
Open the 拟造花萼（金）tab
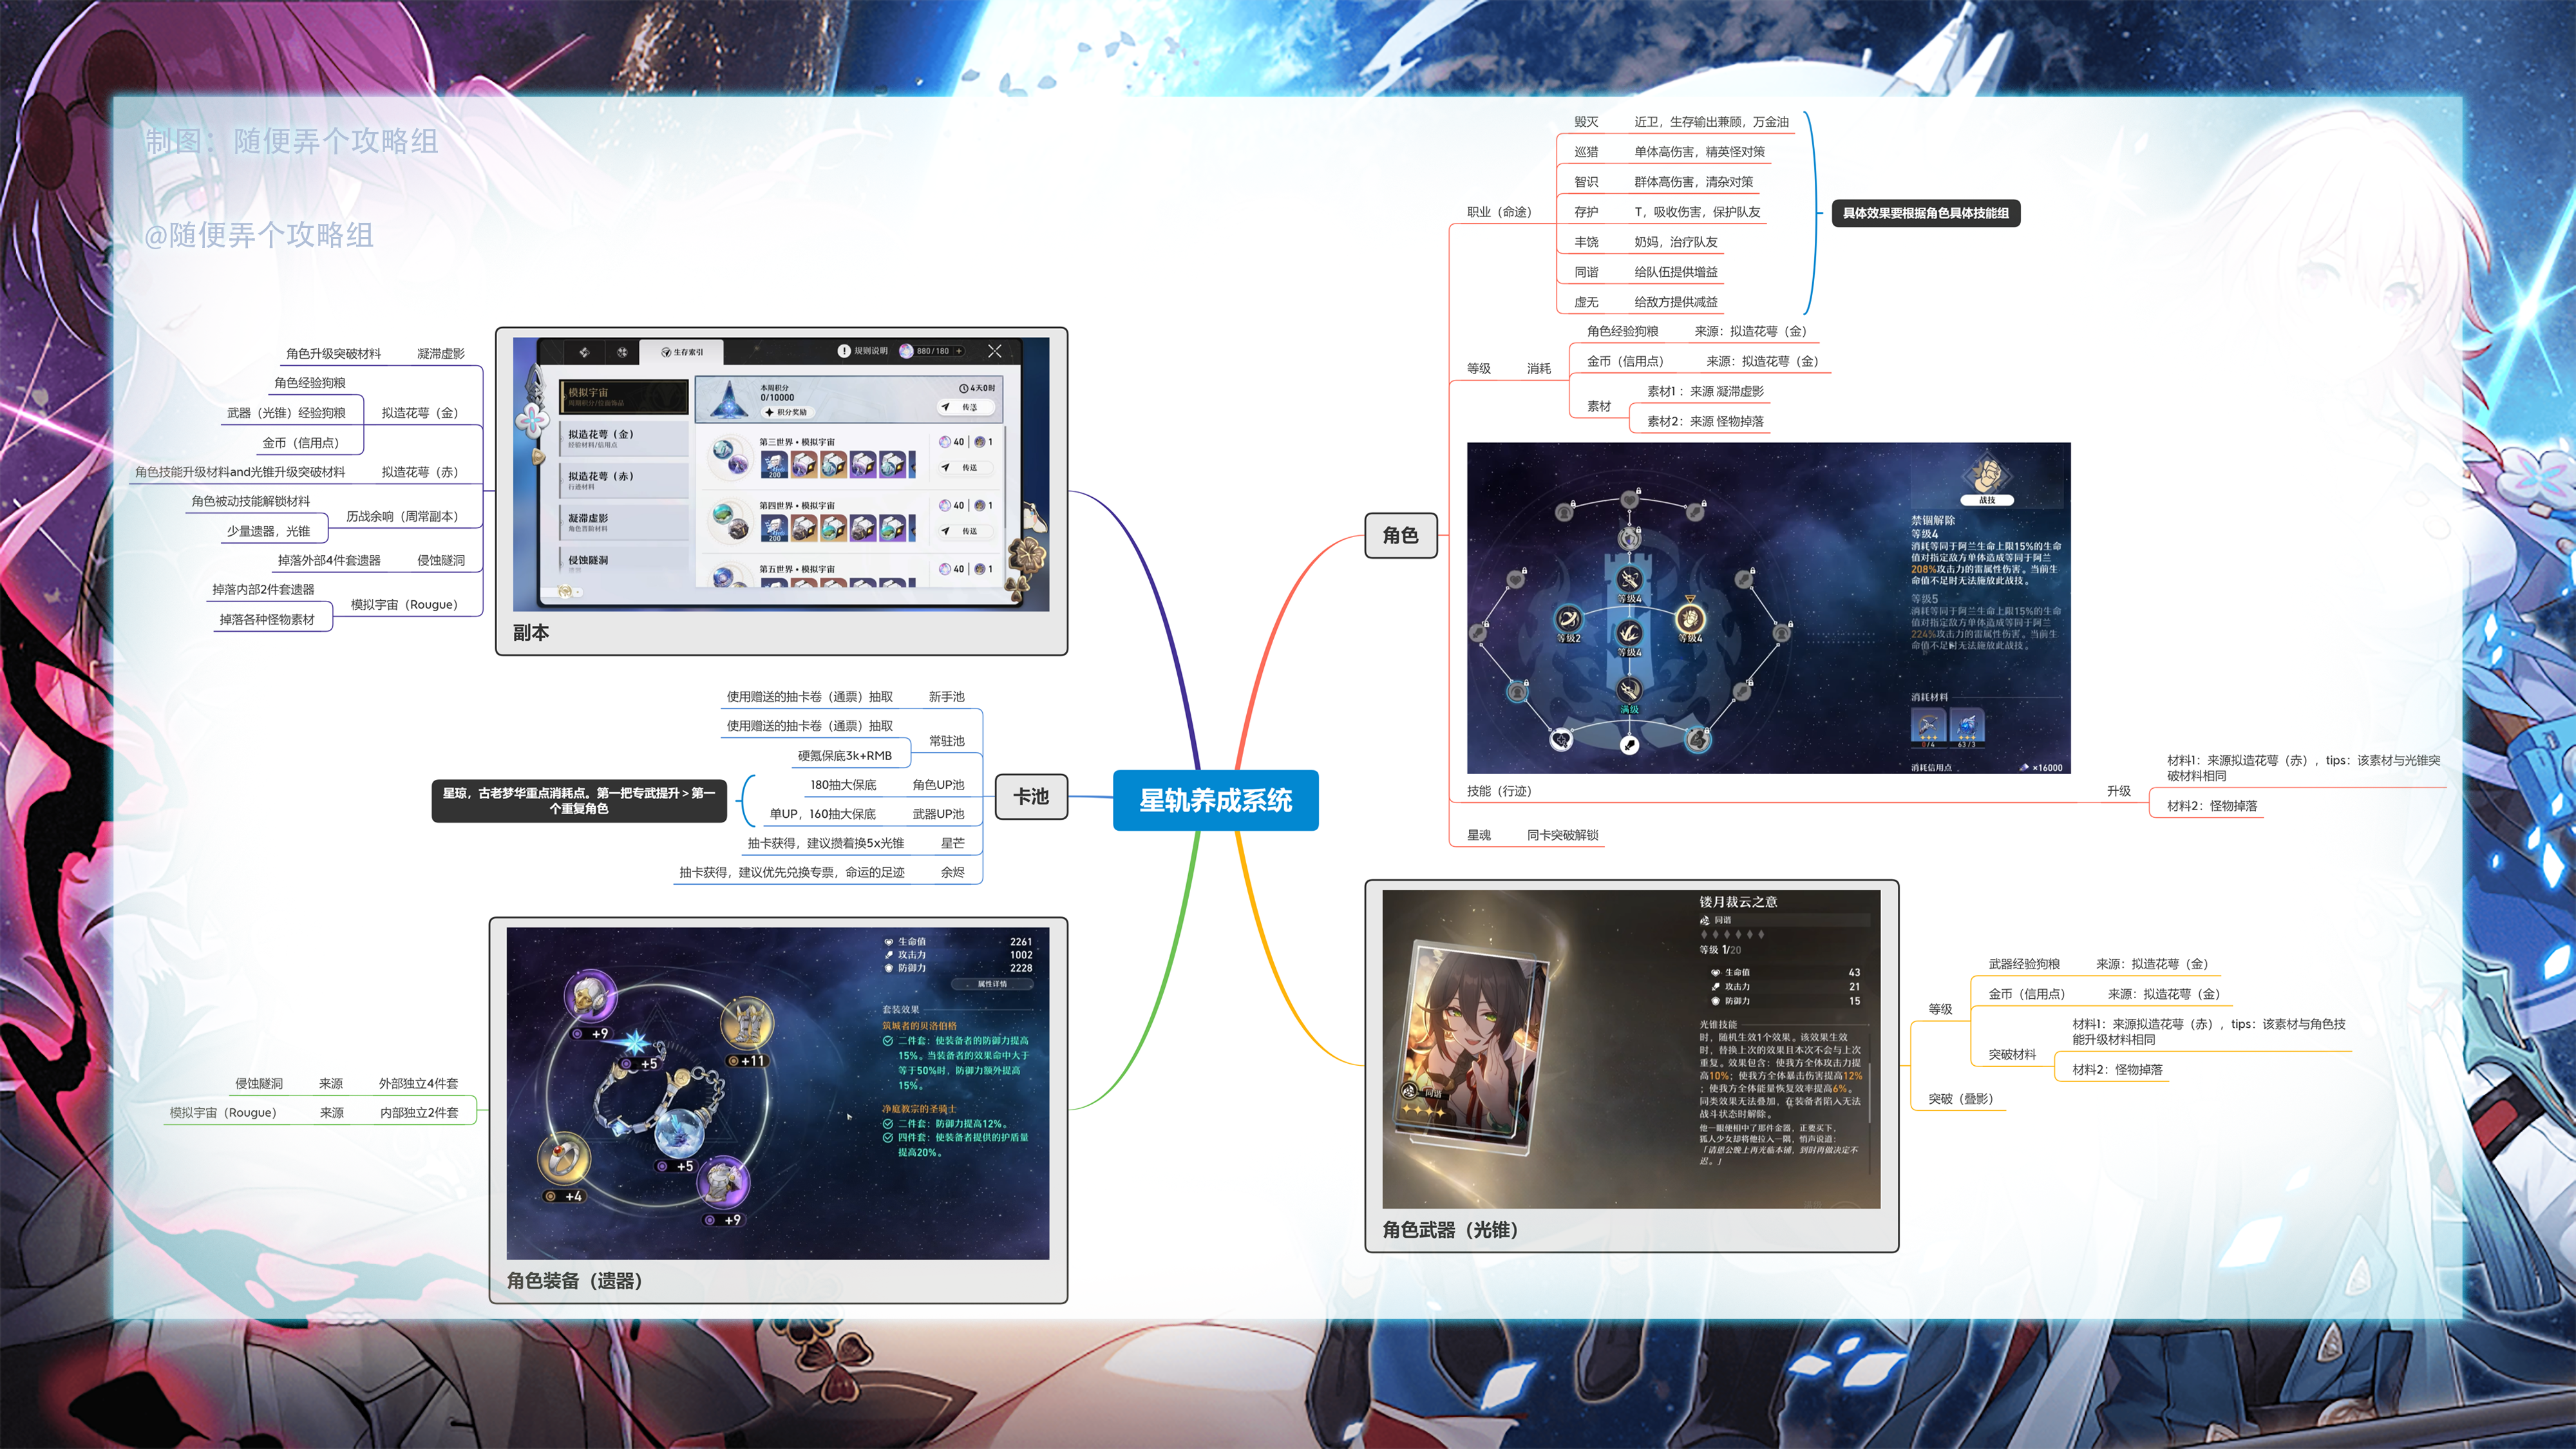(623, 438)
